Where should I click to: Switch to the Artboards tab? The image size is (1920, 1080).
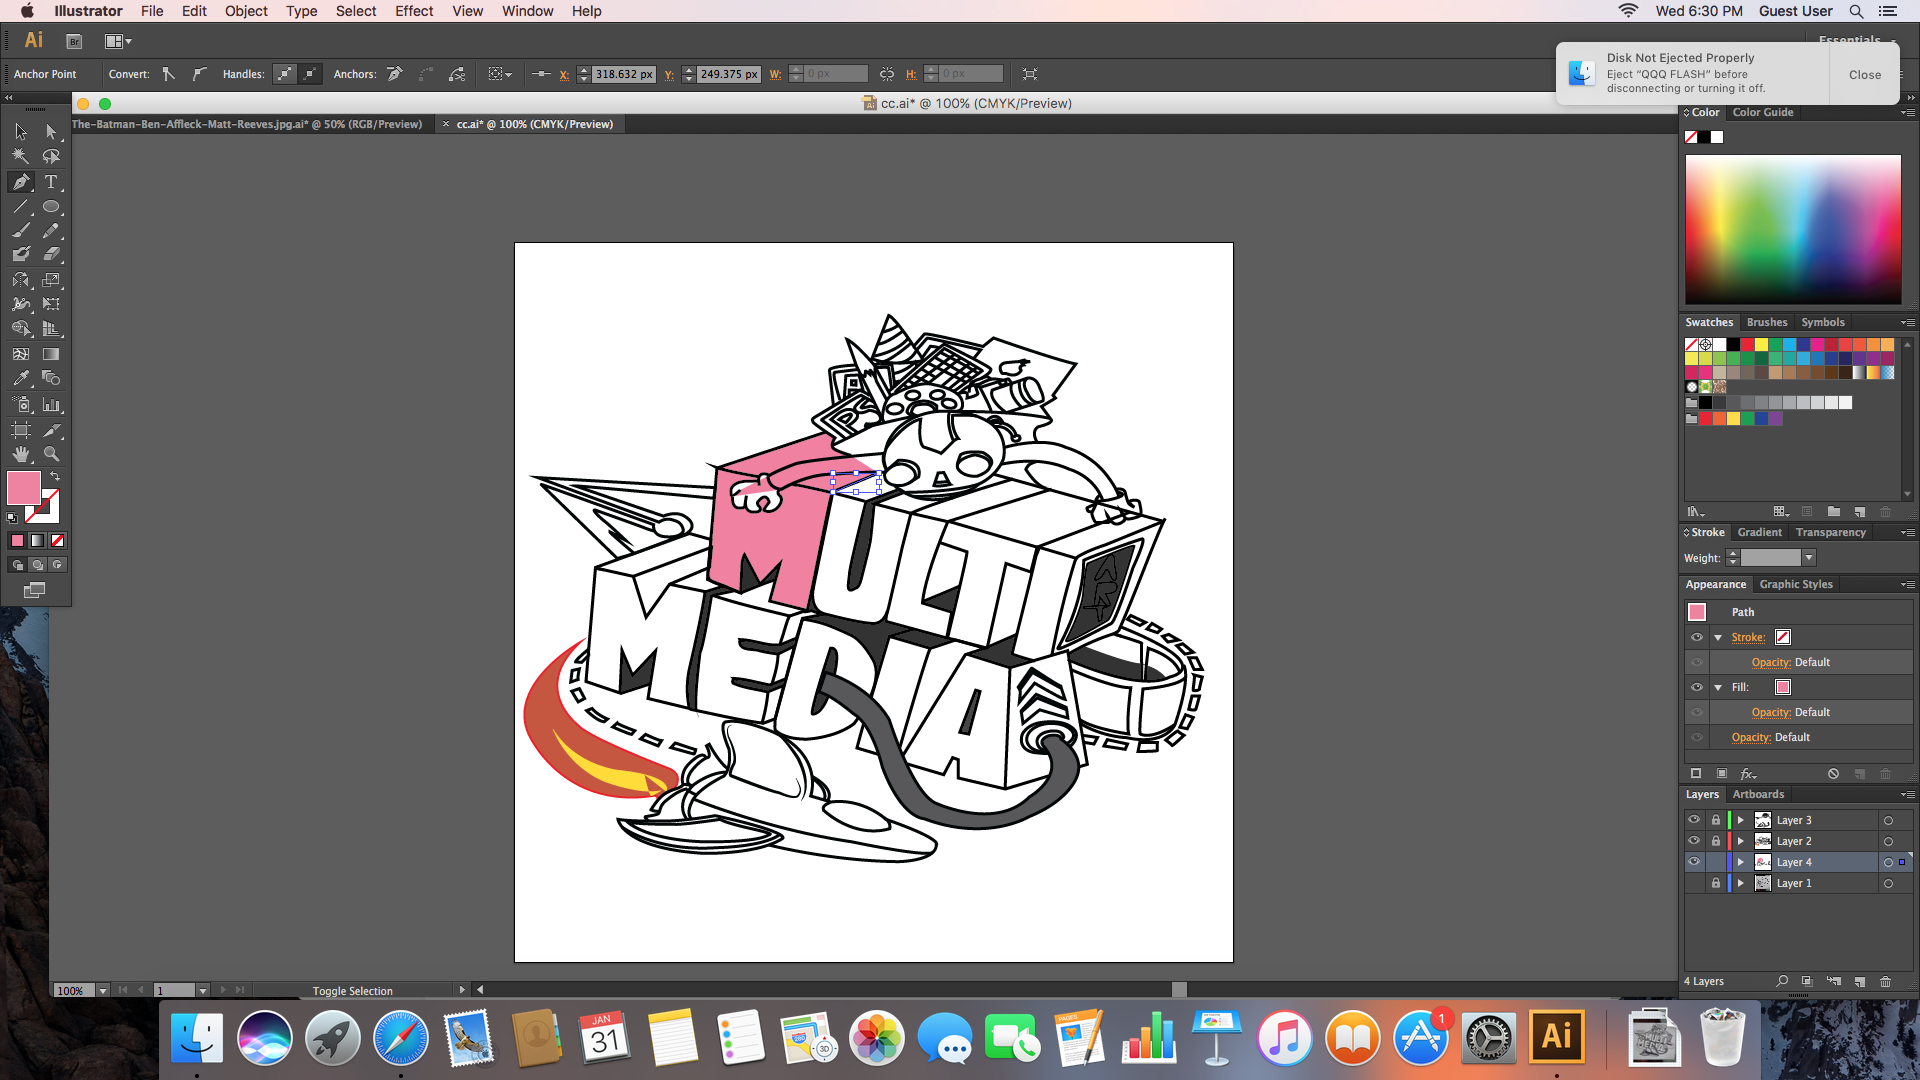(x=1758, y=794)
